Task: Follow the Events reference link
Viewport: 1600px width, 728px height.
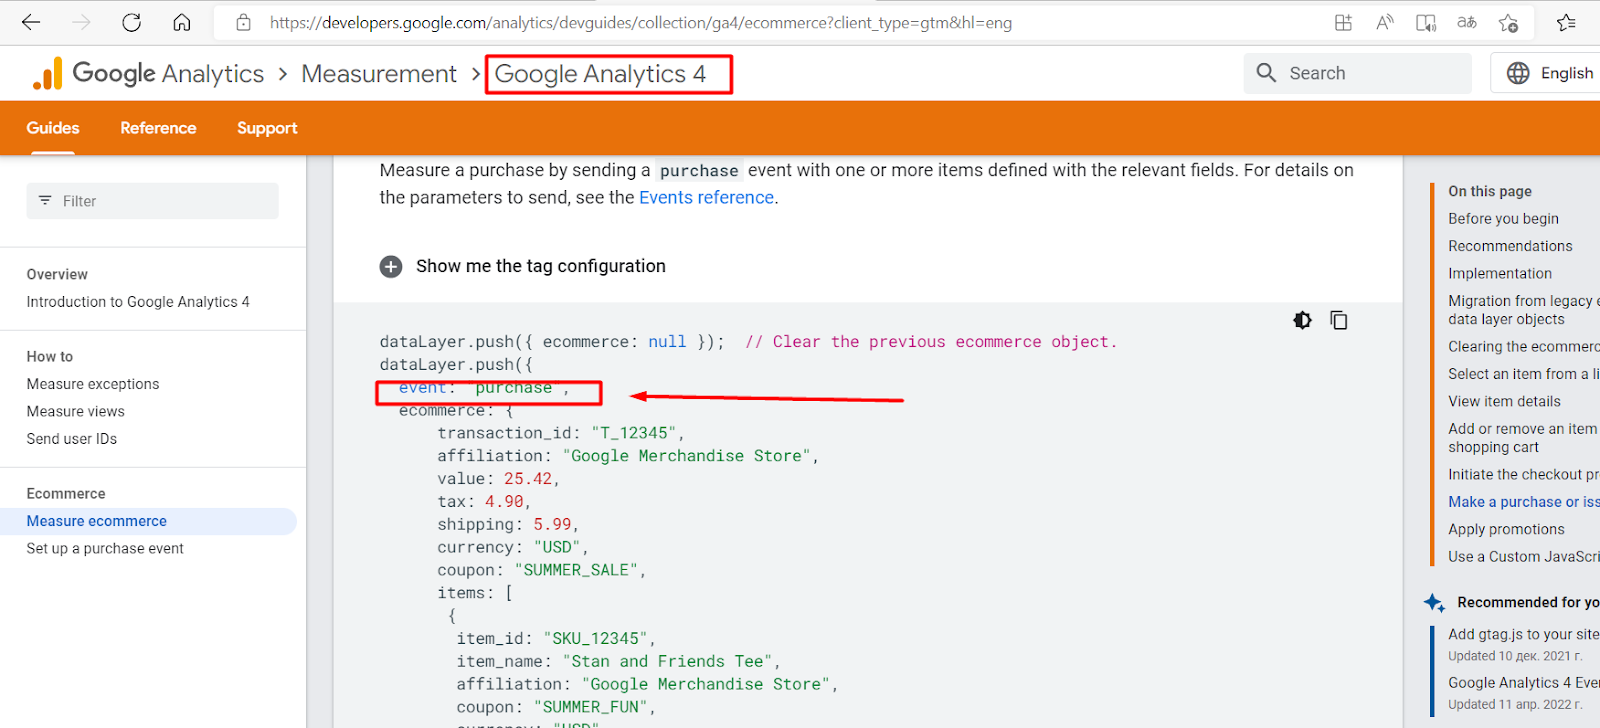Action: coord(706,197)
